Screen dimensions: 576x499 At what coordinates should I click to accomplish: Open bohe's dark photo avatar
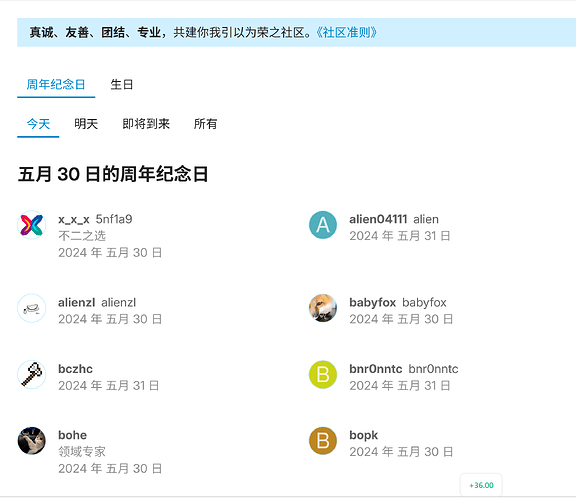(32, 441)
